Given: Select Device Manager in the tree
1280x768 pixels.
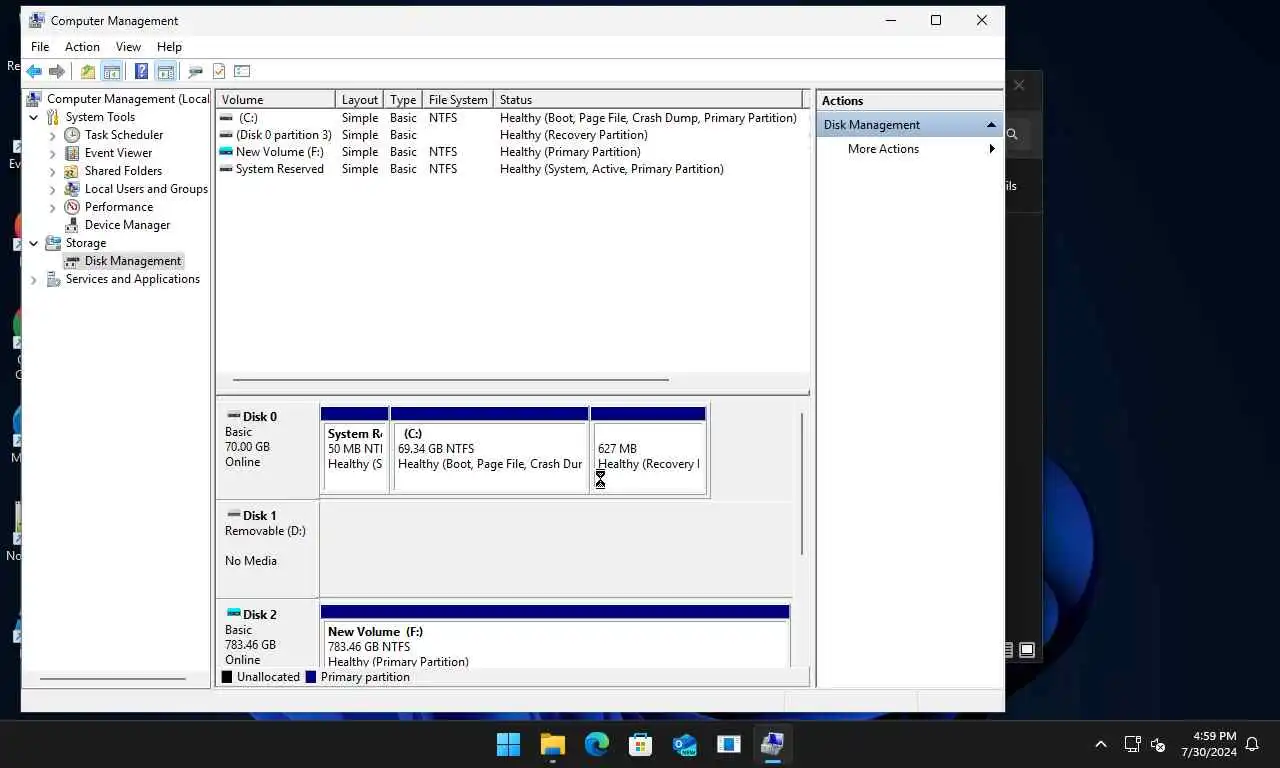Looking at the screenshot, I should pos(127,225).
